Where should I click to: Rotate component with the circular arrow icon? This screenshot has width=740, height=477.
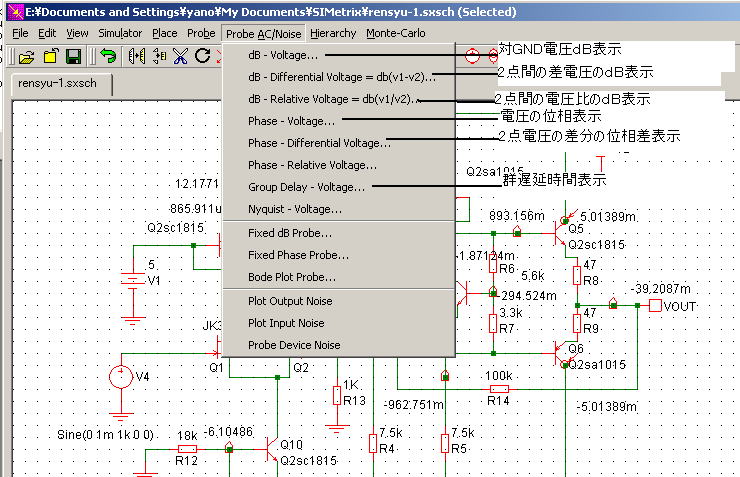(x=203, y=56)
